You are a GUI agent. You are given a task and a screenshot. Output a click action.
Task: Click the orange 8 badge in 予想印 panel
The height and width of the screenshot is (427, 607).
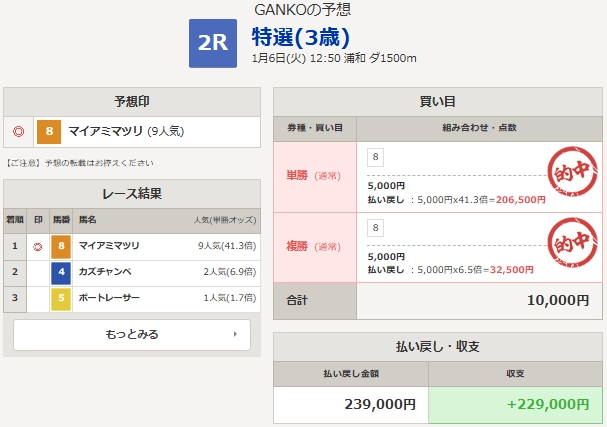49,131
